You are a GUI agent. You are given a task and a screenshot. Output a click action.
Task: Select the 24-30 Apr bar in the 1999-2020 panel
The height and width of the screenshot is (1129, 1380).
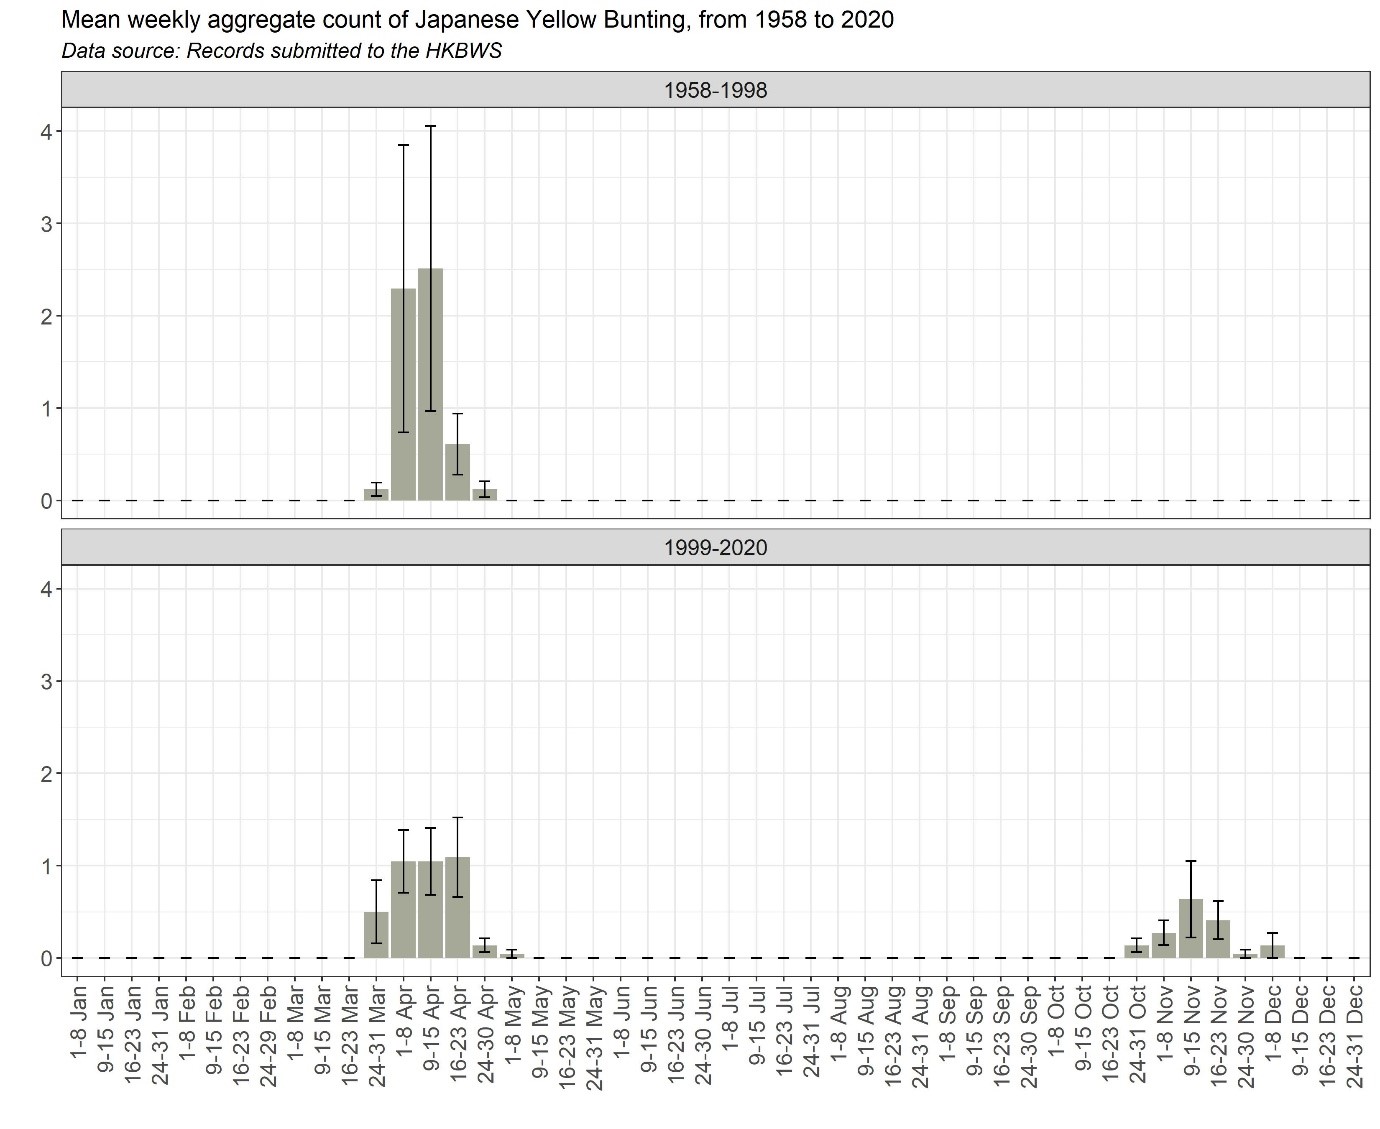485,952
